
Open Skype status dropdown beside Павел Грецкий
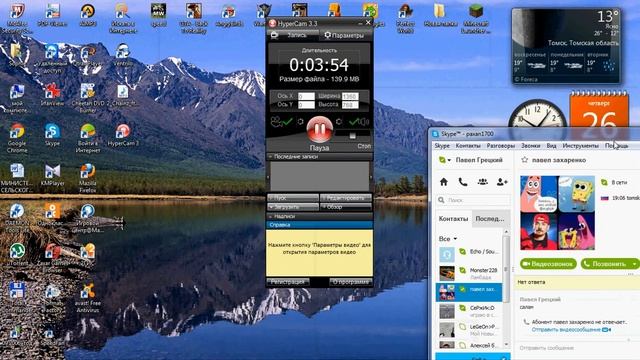click(x=444, y=160)
